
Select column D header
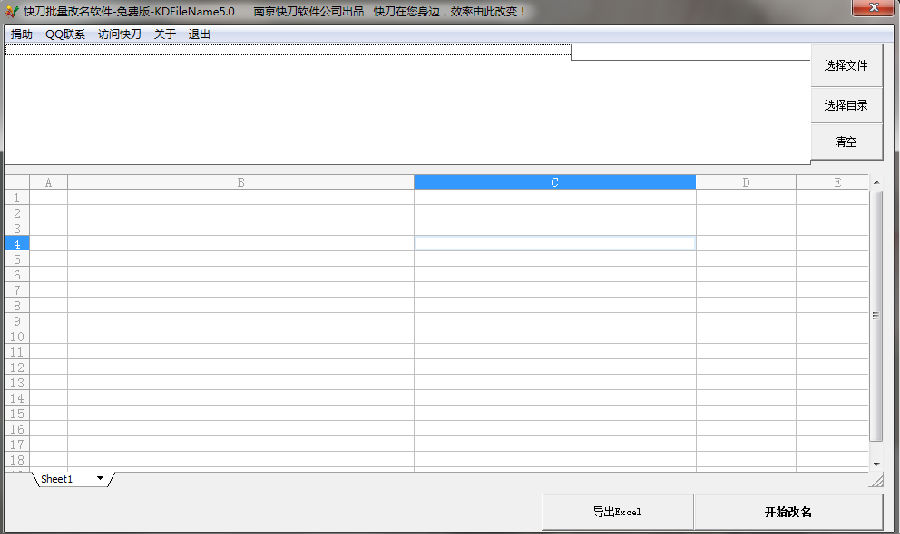(x=746, y=183)
